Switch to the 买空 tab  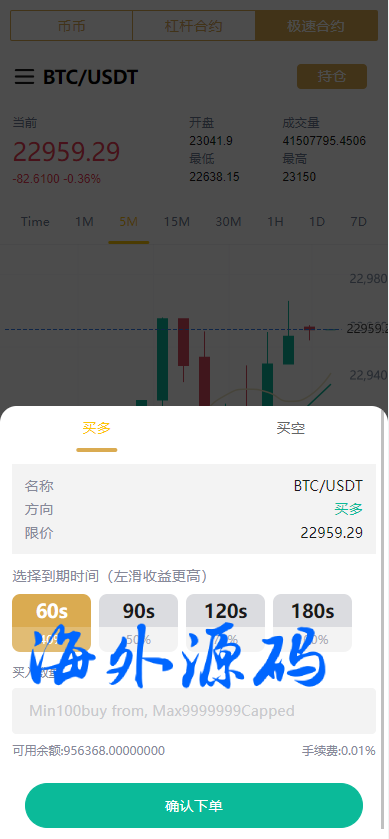coord(291,428)
